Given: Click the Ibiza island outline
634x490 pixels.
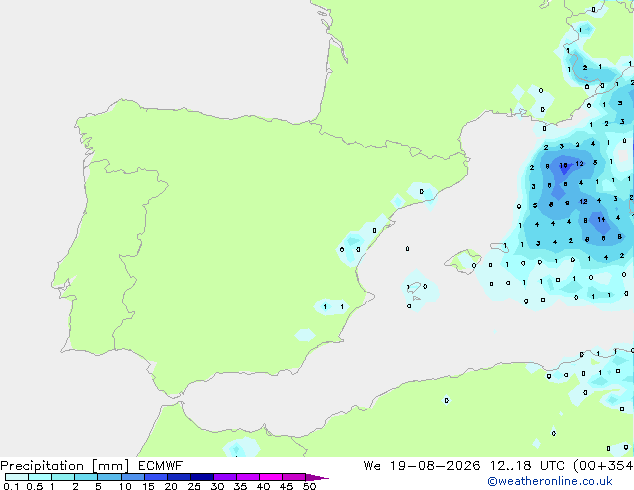Looking at the screenshot, I should coord(413,287).
